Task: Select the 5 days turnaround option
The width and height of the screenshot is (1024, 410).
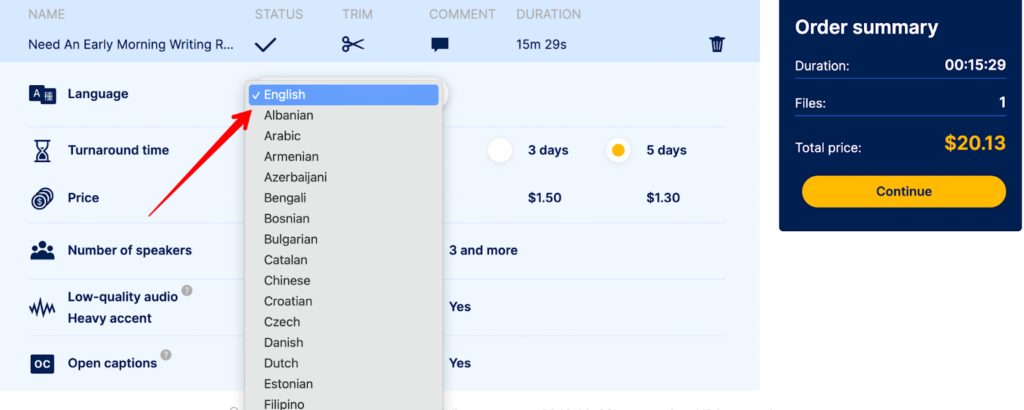Action: coord(618,151)
